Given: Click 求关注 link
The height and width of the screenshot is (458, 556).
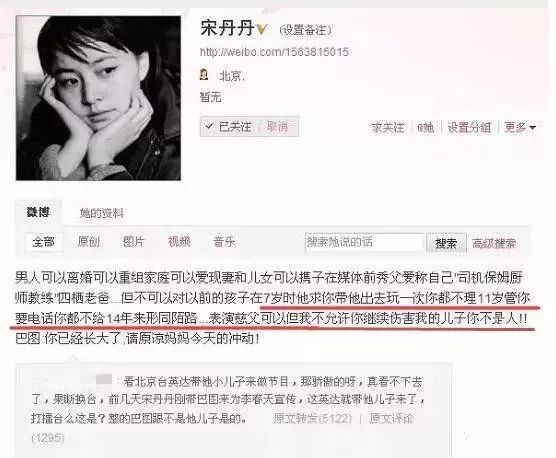Looking at the screenshot, I should point(388,127).
